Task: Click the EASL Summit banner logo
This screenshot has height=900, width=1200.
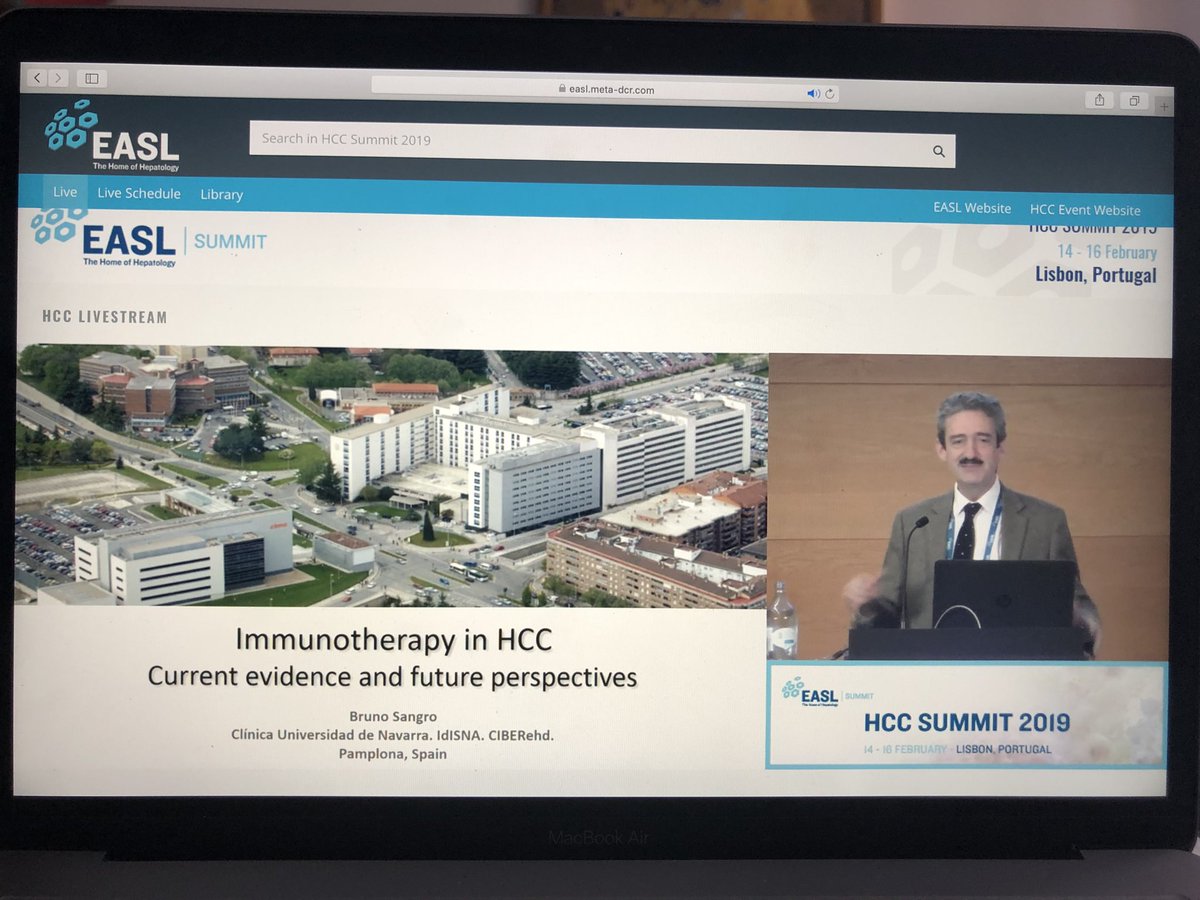Action: tap(150, 238)
